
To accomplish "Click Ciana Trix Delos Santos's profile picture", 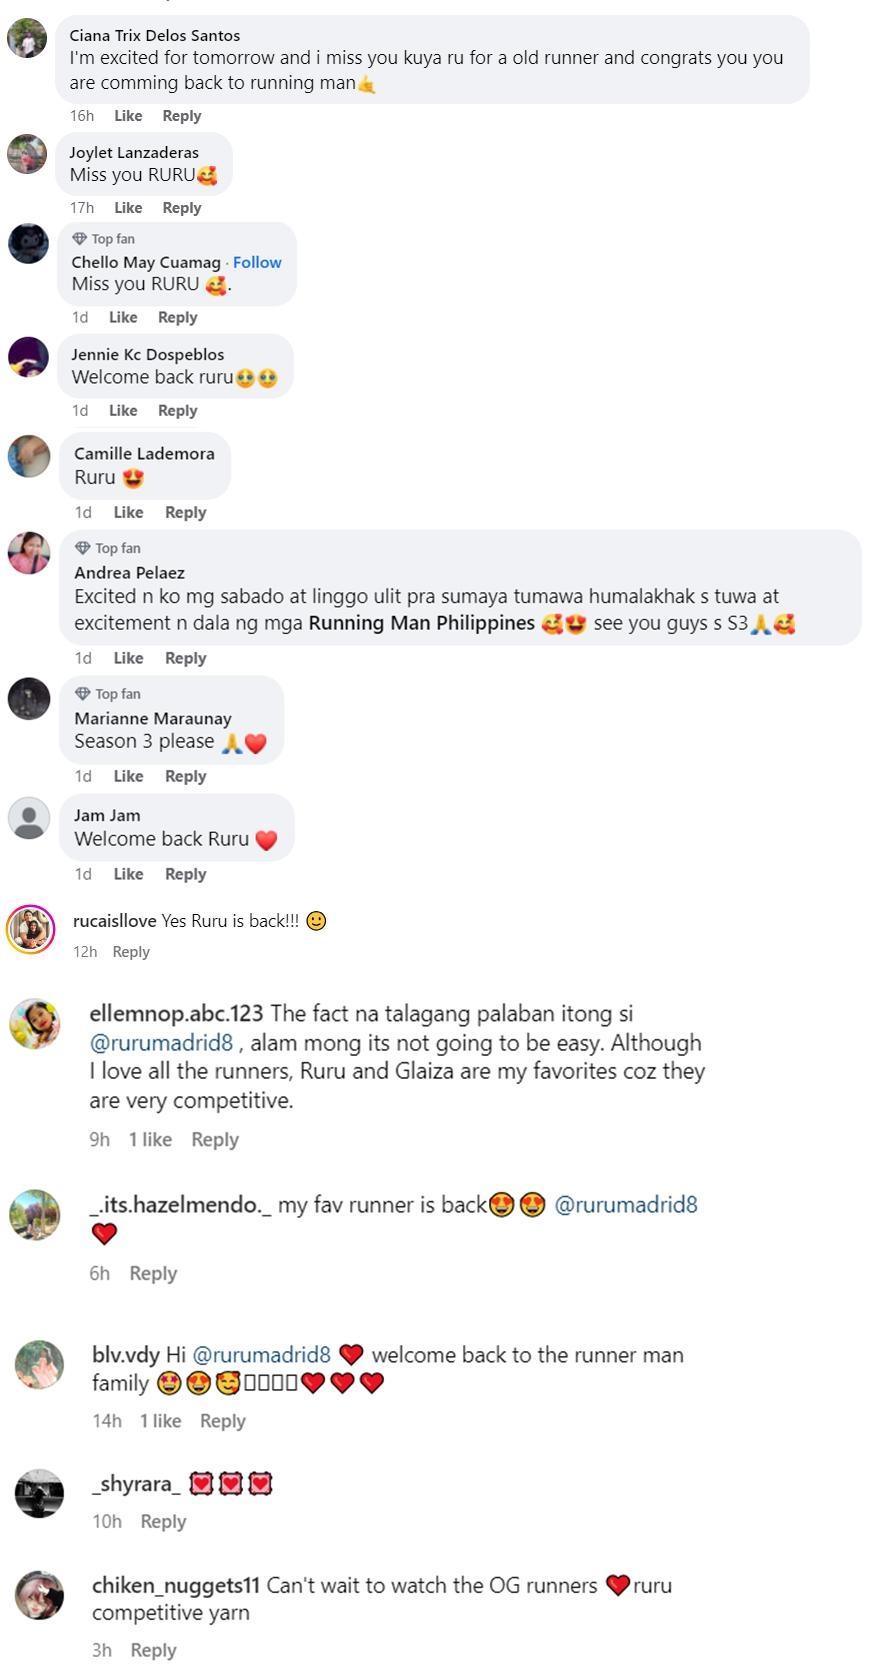I will (27, 38).
